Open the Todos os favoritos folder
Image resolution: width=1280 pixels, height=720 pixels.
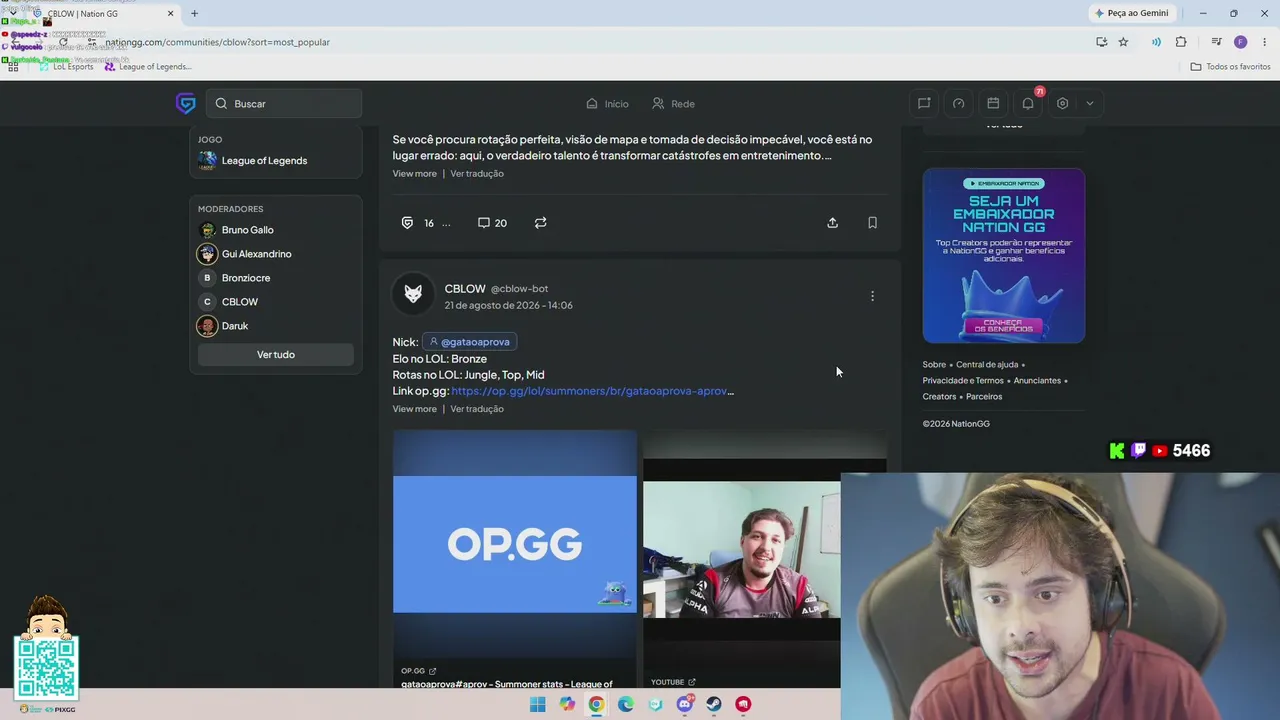click(x=1230, y=67)
